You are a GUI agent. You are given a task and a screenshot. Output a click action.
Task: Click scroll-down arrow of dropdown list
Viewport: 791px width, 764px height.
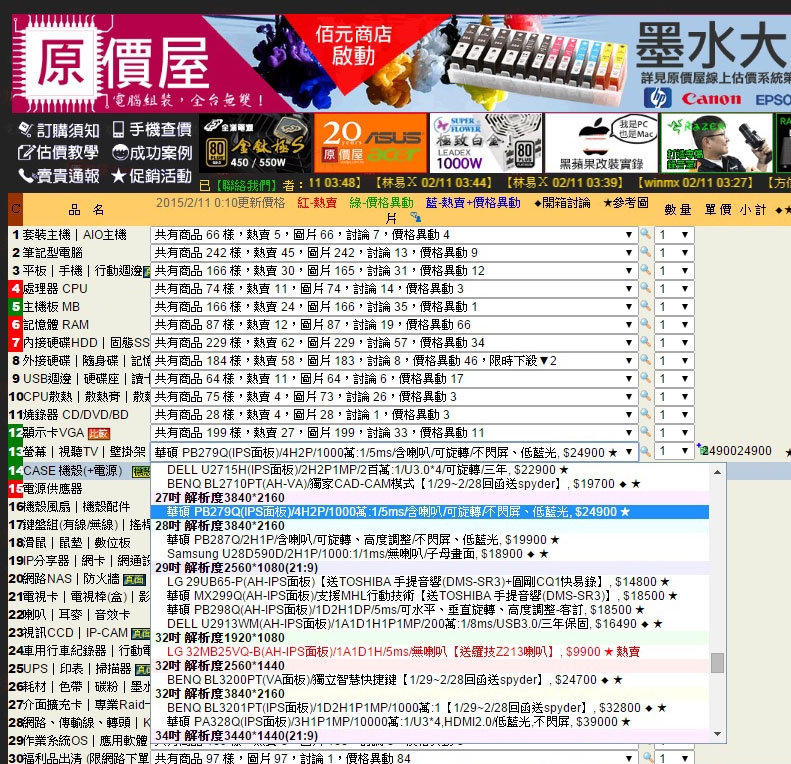tap(717, 734)
